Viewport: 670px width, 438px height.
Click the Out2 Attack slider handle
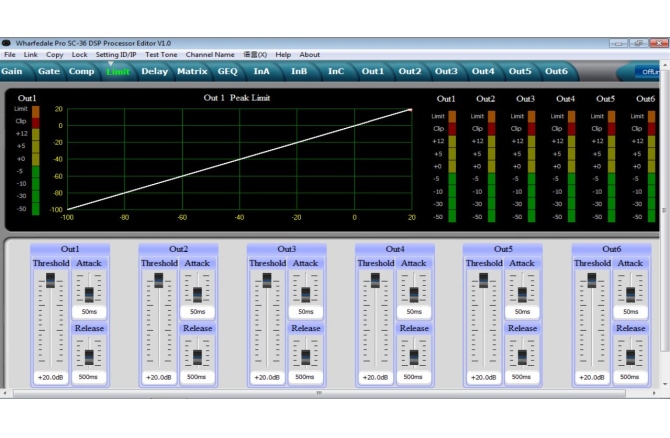197,293
